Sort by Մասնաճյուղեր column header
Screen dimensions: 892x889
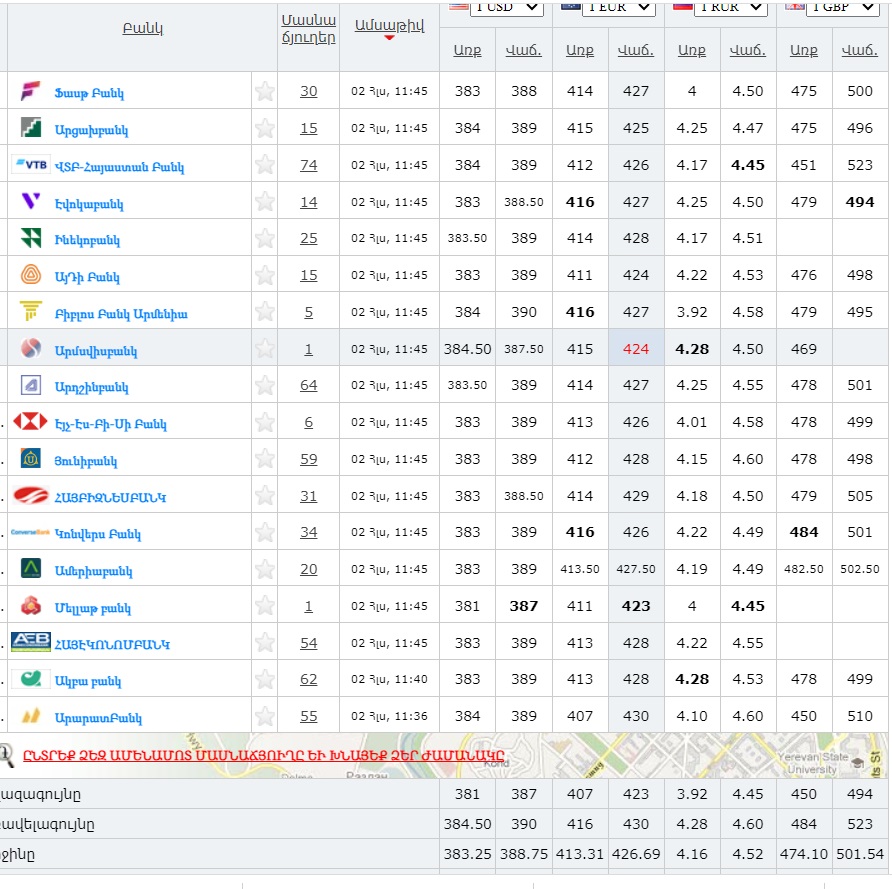coord(308,28)
